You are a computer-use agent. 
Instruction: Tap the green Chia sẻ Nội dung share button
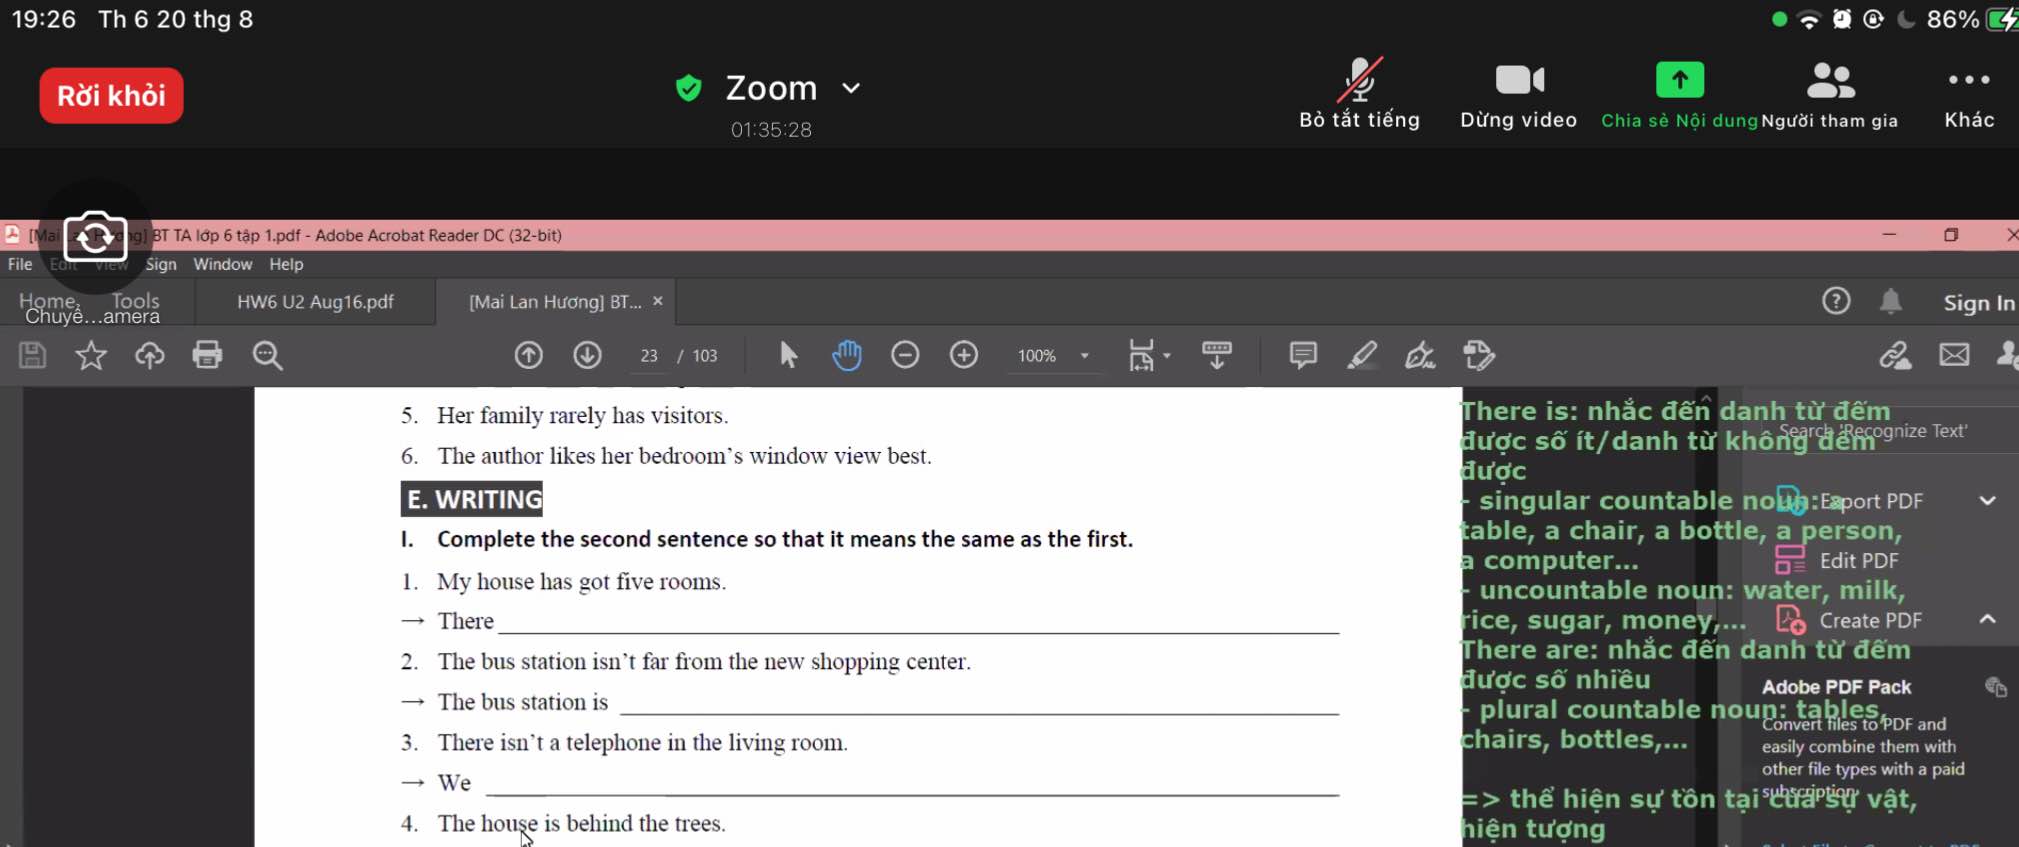pyautogui.click(x=1679, y=94)
